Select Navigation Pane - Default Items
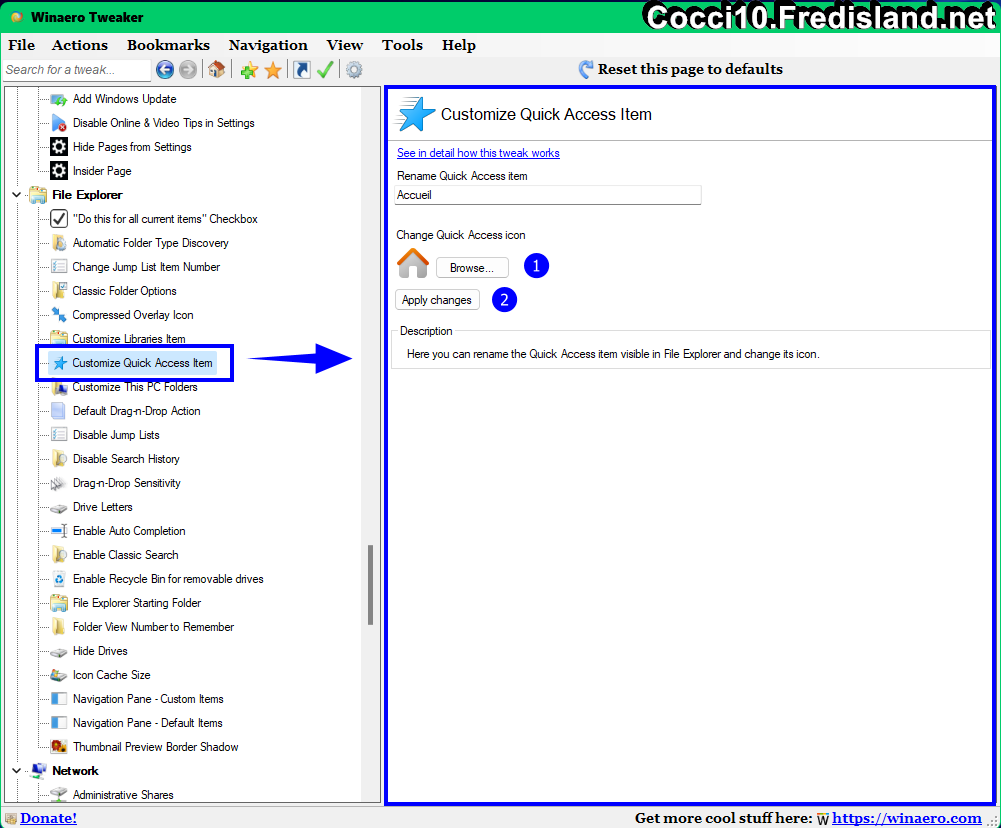Viewport: 1001px width, 828px height. (x=147, y=723)
